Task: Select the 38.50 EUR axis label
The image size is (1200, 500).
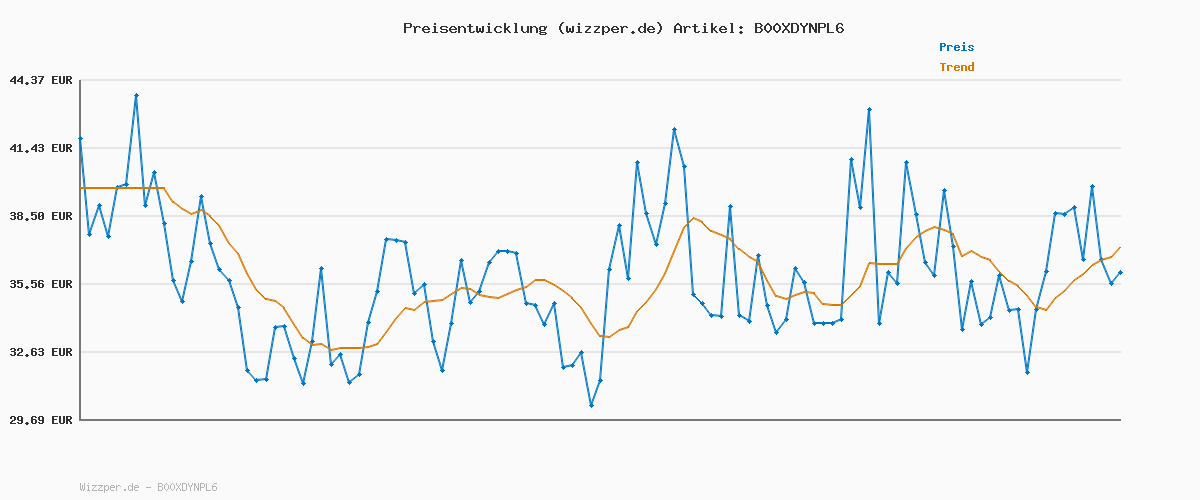Action: [41, 216]
